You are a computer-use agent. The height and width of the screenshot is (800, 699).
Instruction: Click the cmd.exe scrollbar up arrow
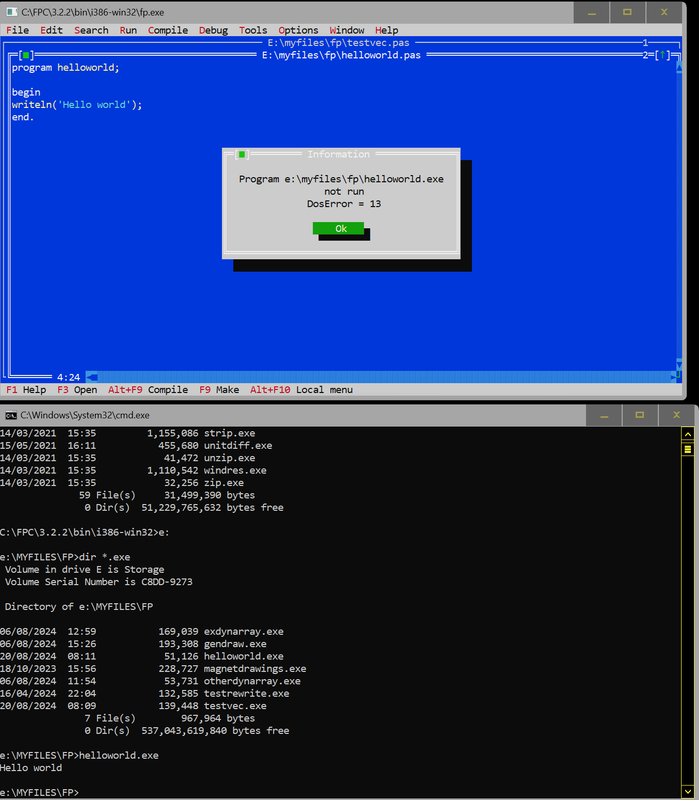click(x=688, y=434)
